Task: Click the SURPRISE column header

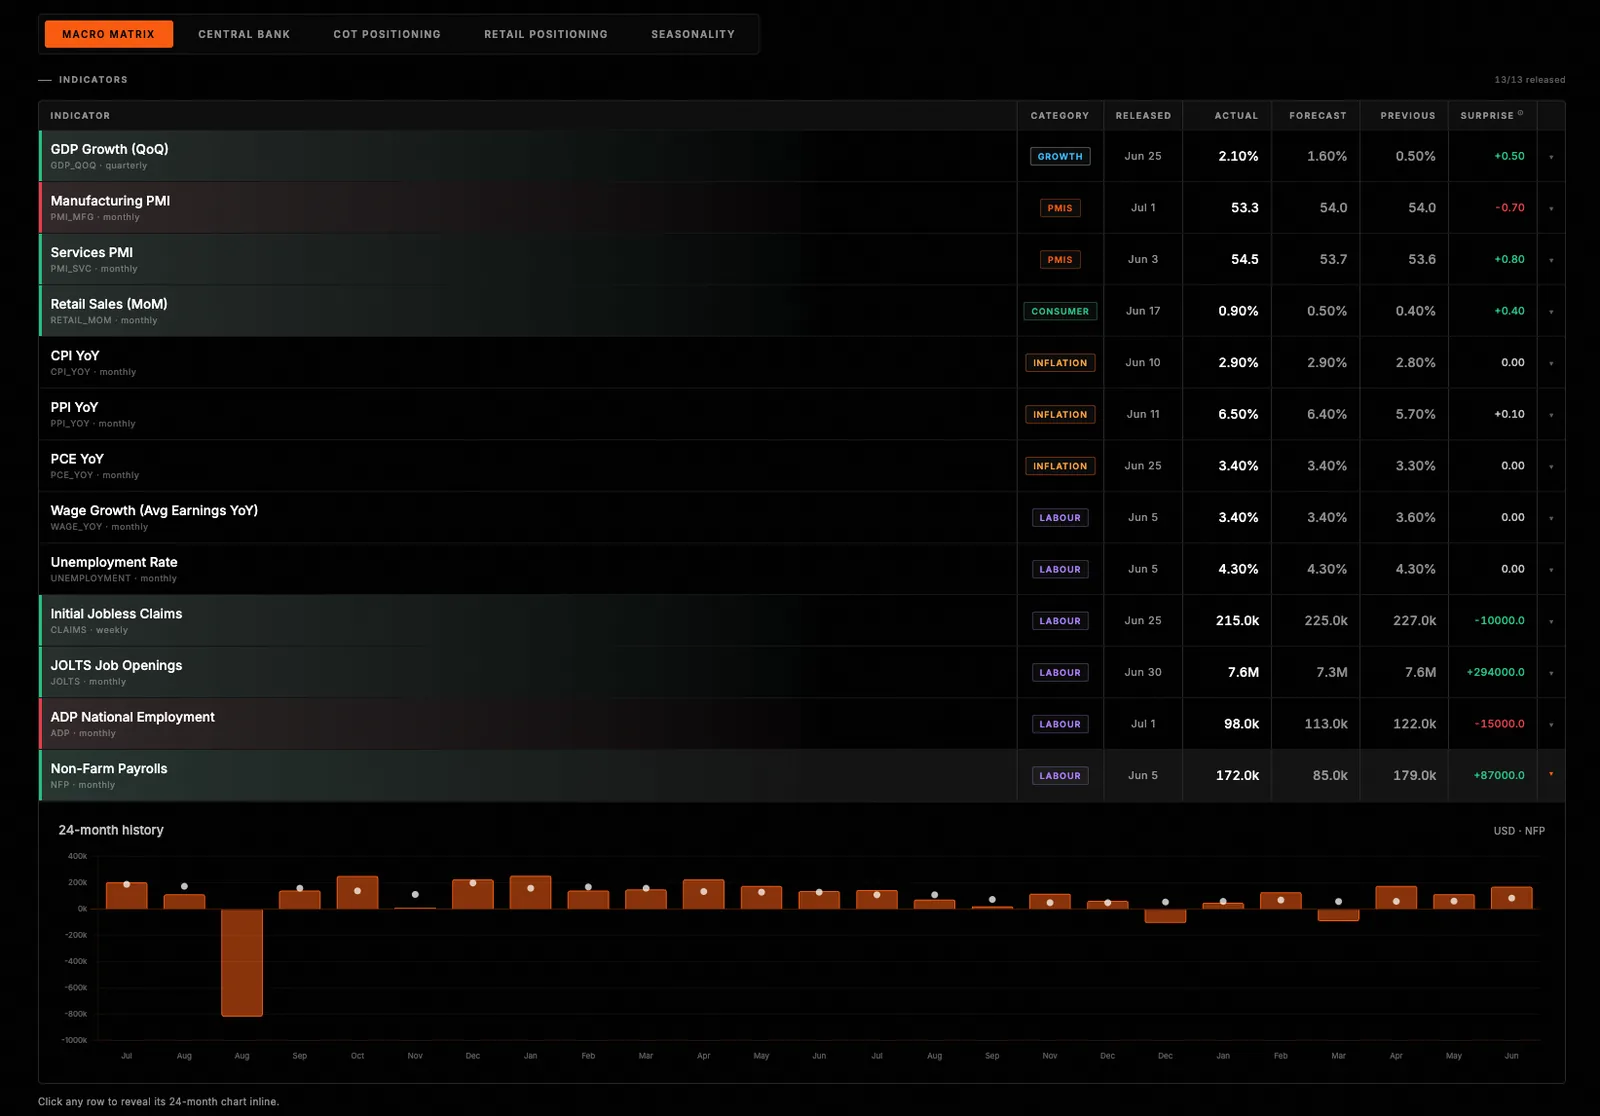Action: 1487,116
